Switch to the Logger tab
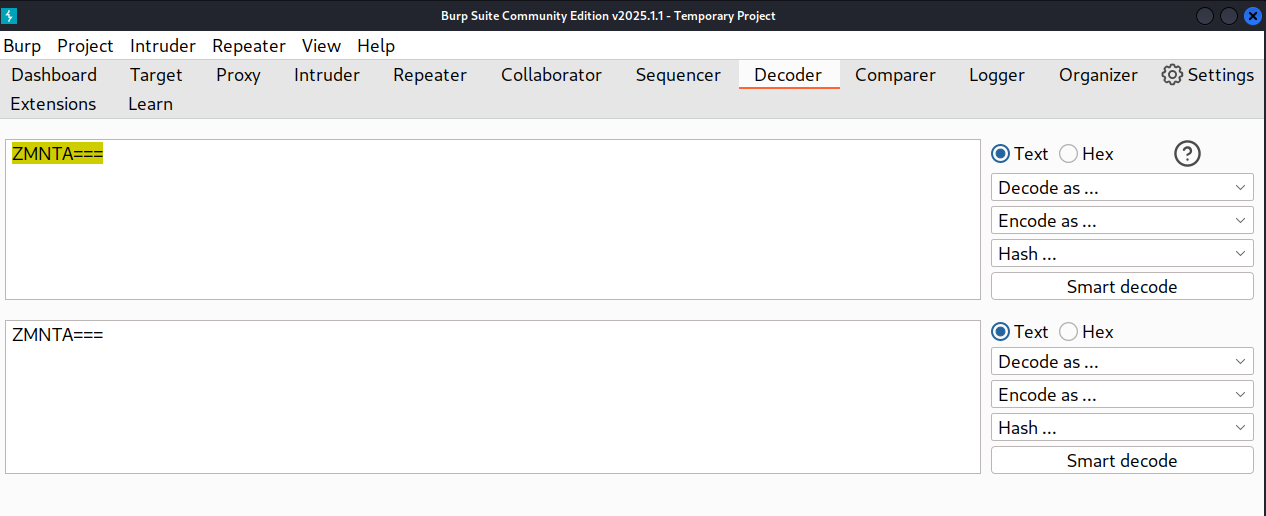Screen dimensions: 1266x516 click(996, 75)
